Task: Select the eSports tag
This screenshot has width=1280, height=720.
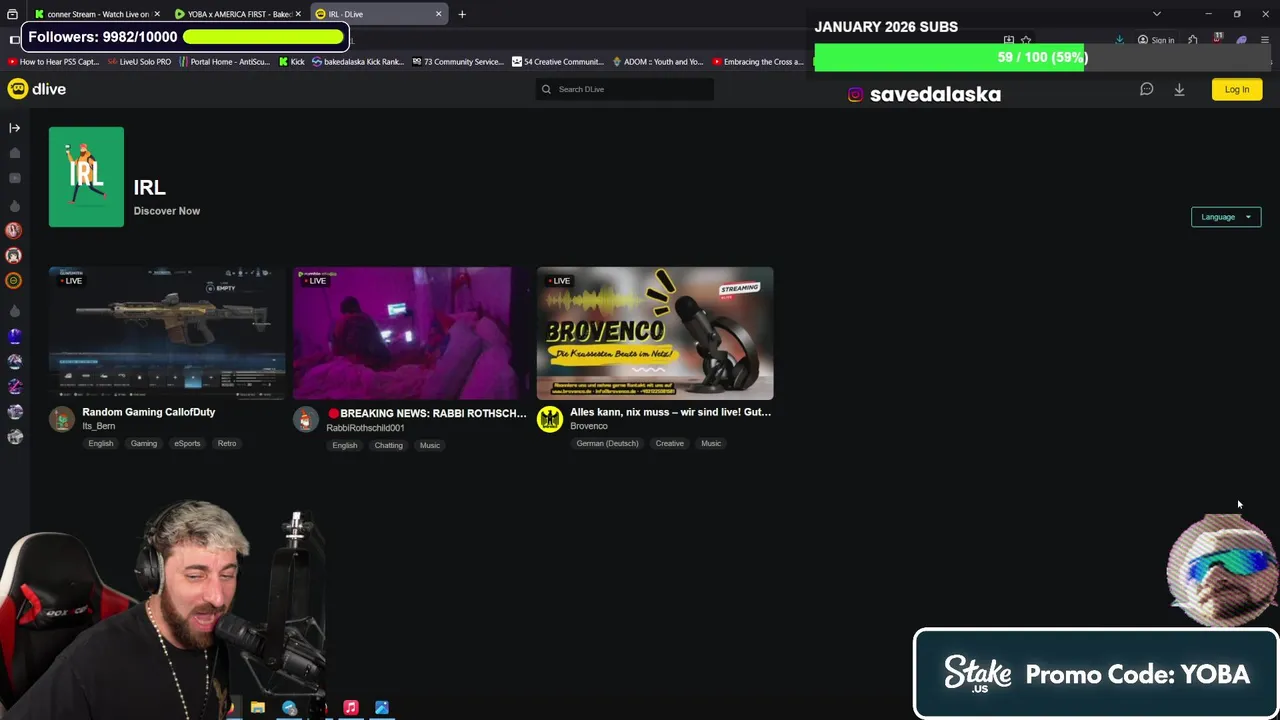Action: click(187, 443)
